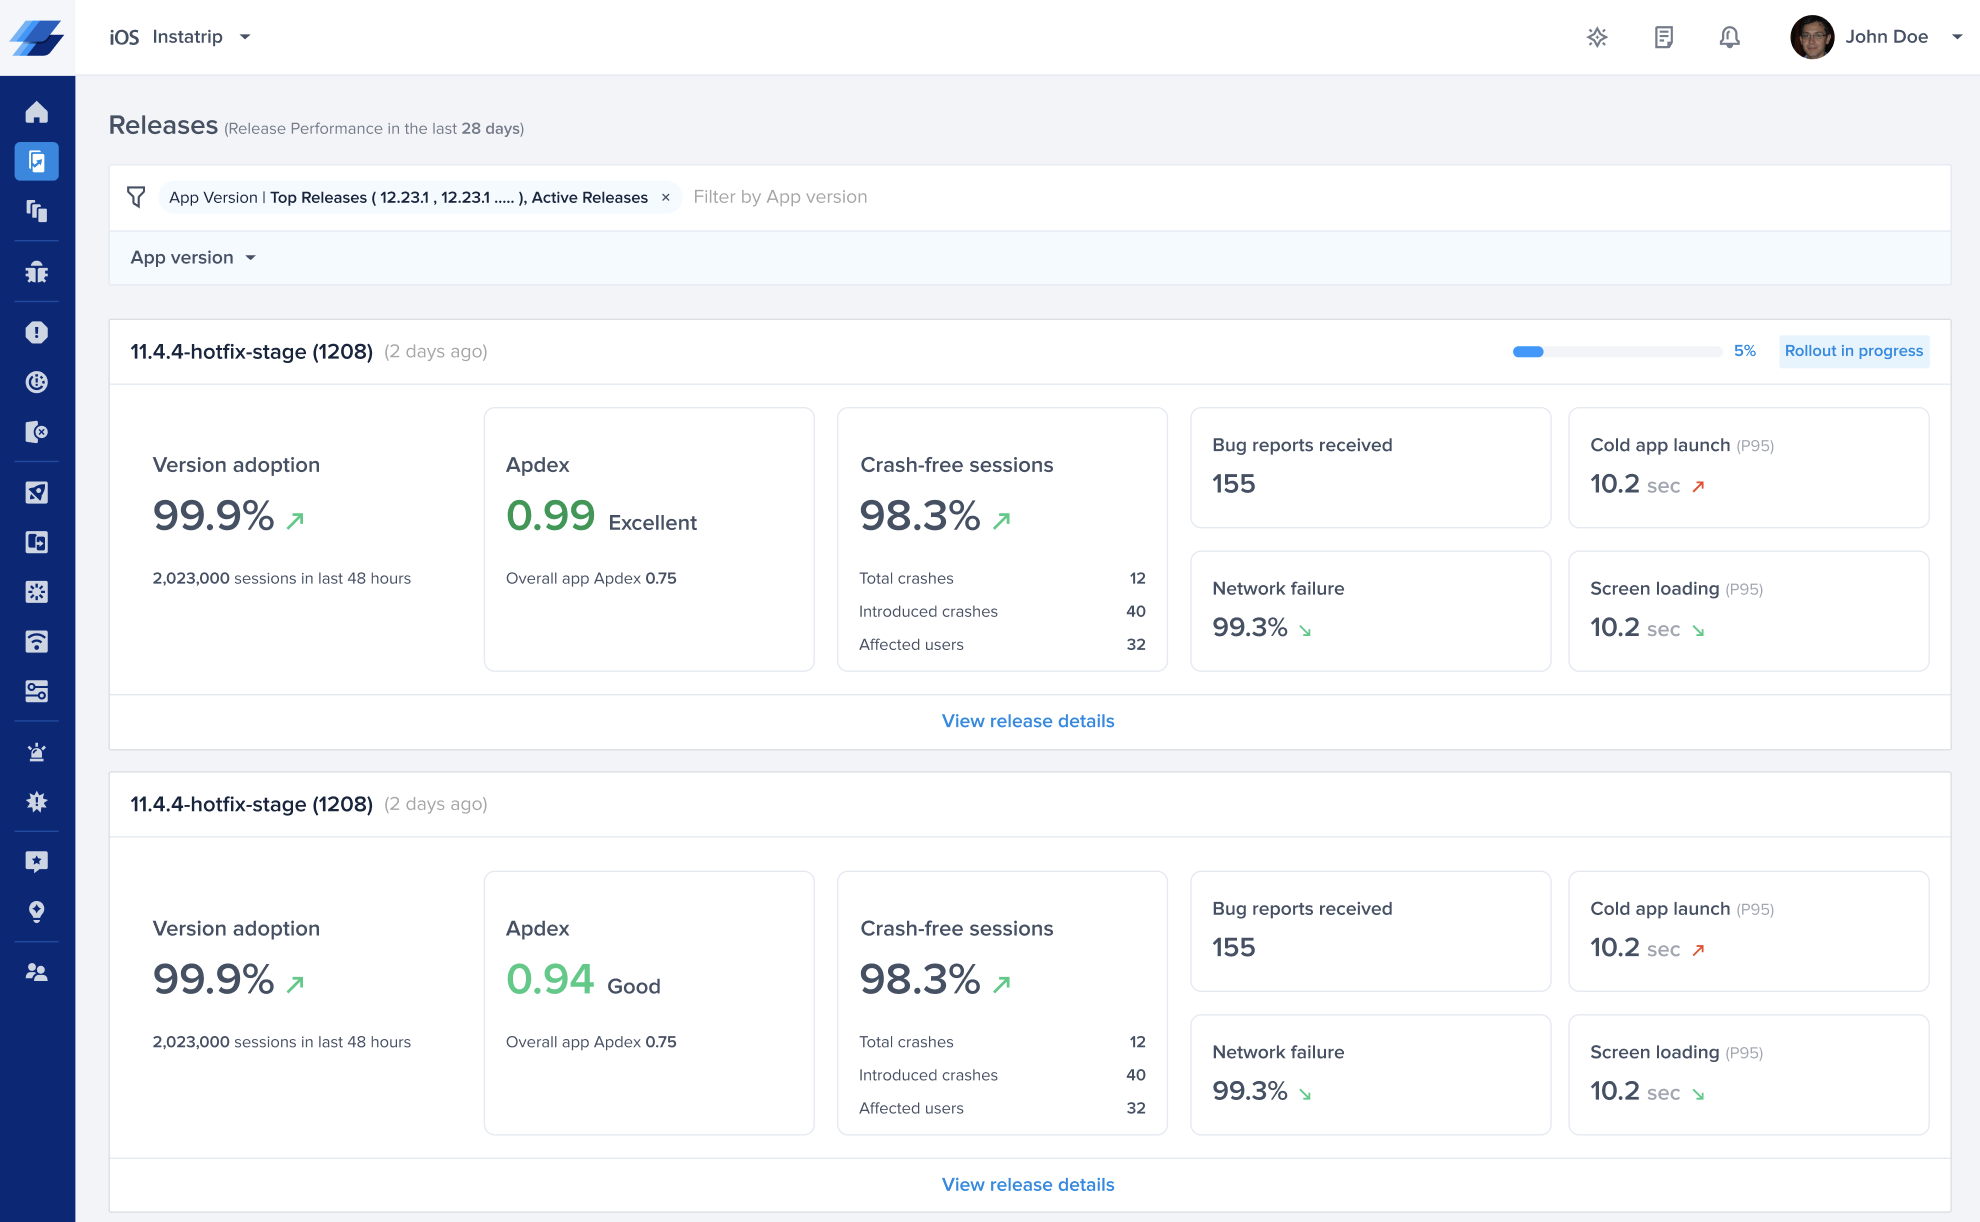The width and height of the screenshot is (1980, 1222).
Task: Click the sparkle icon in top bar
Action: tap(1597, 37)
